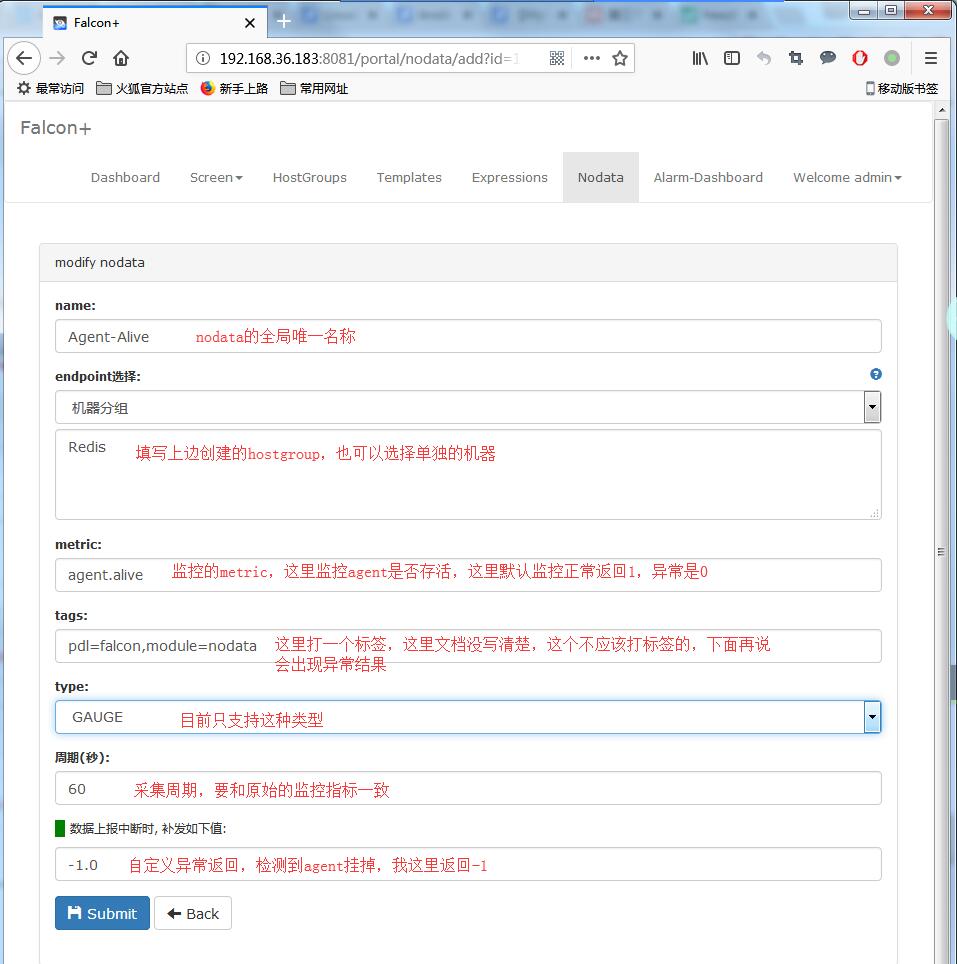Expand the endpoint selection dropdown

tap(872, 407)
